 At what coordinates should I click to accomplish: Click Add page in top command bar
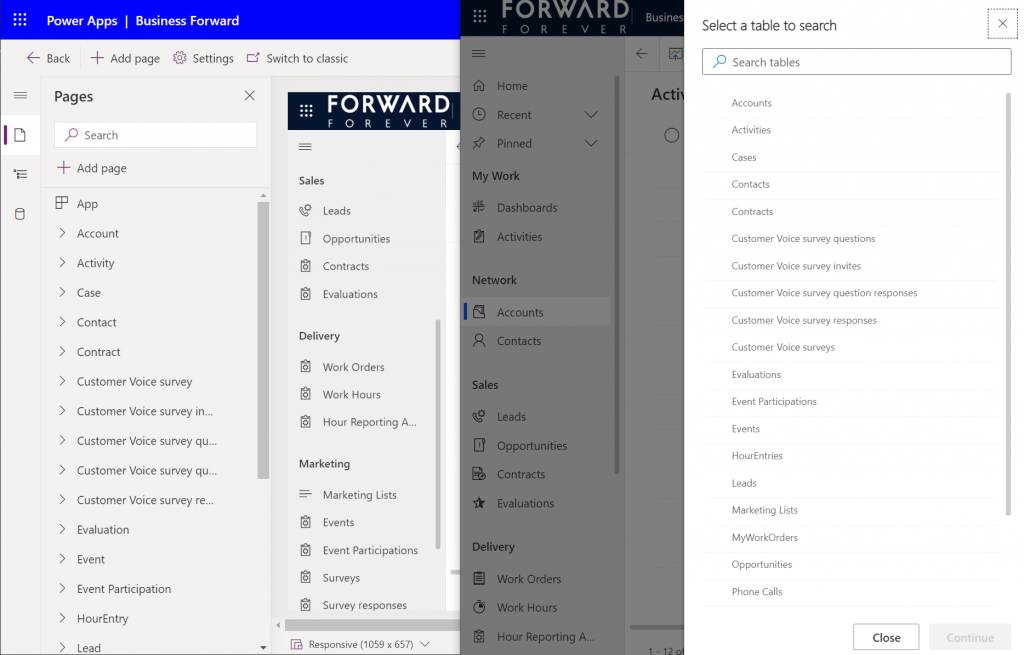coord(125,58)
